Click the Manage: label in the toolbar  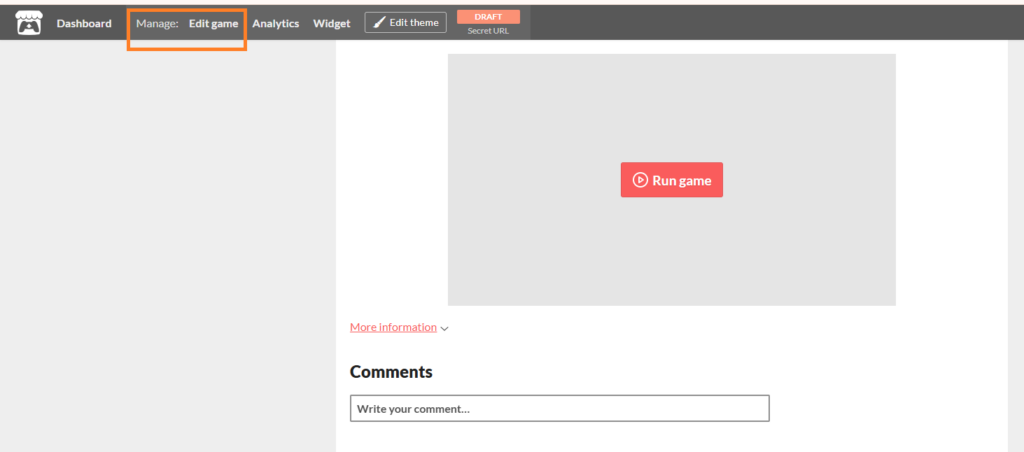(157, 23)
